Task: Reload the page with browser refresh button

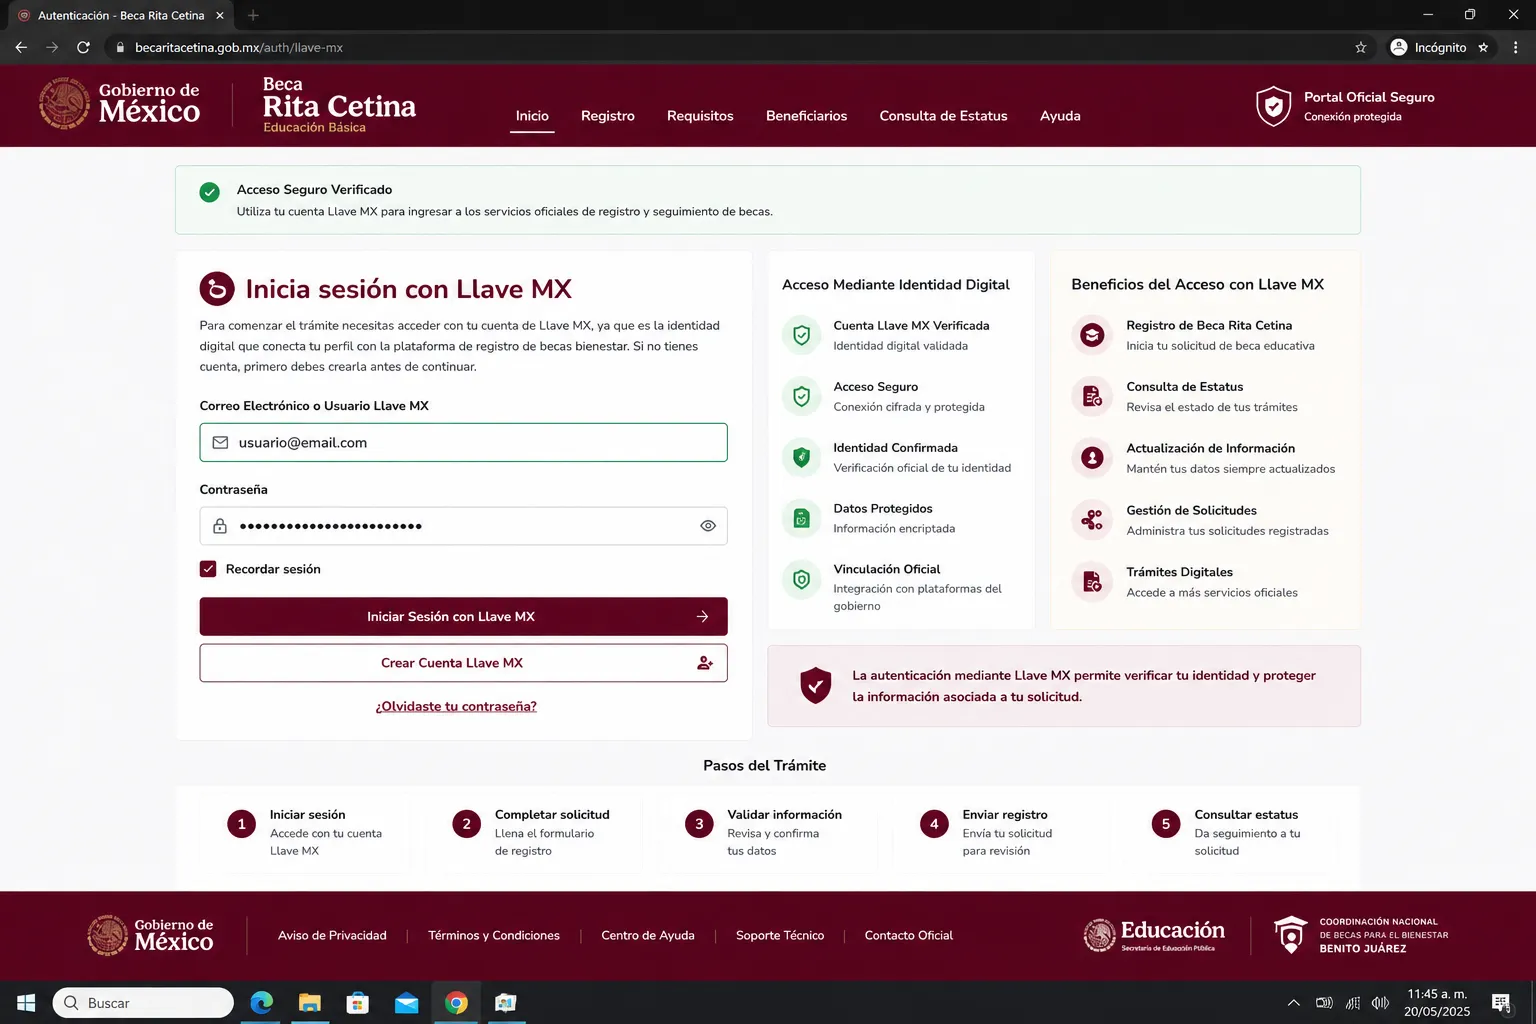Action: coord(83,47)
